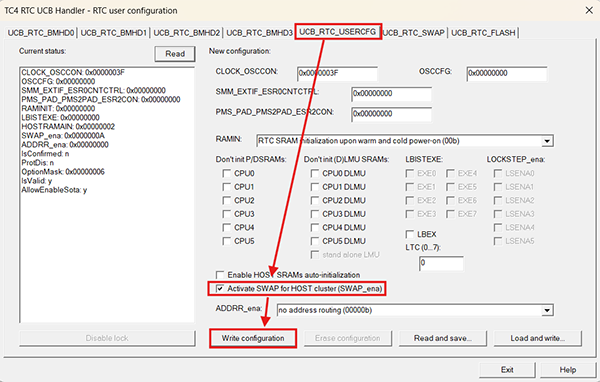Select the ADDRR_ena: 0x00000000 status line
The image size is (600, 382).
tap(65, 145)
